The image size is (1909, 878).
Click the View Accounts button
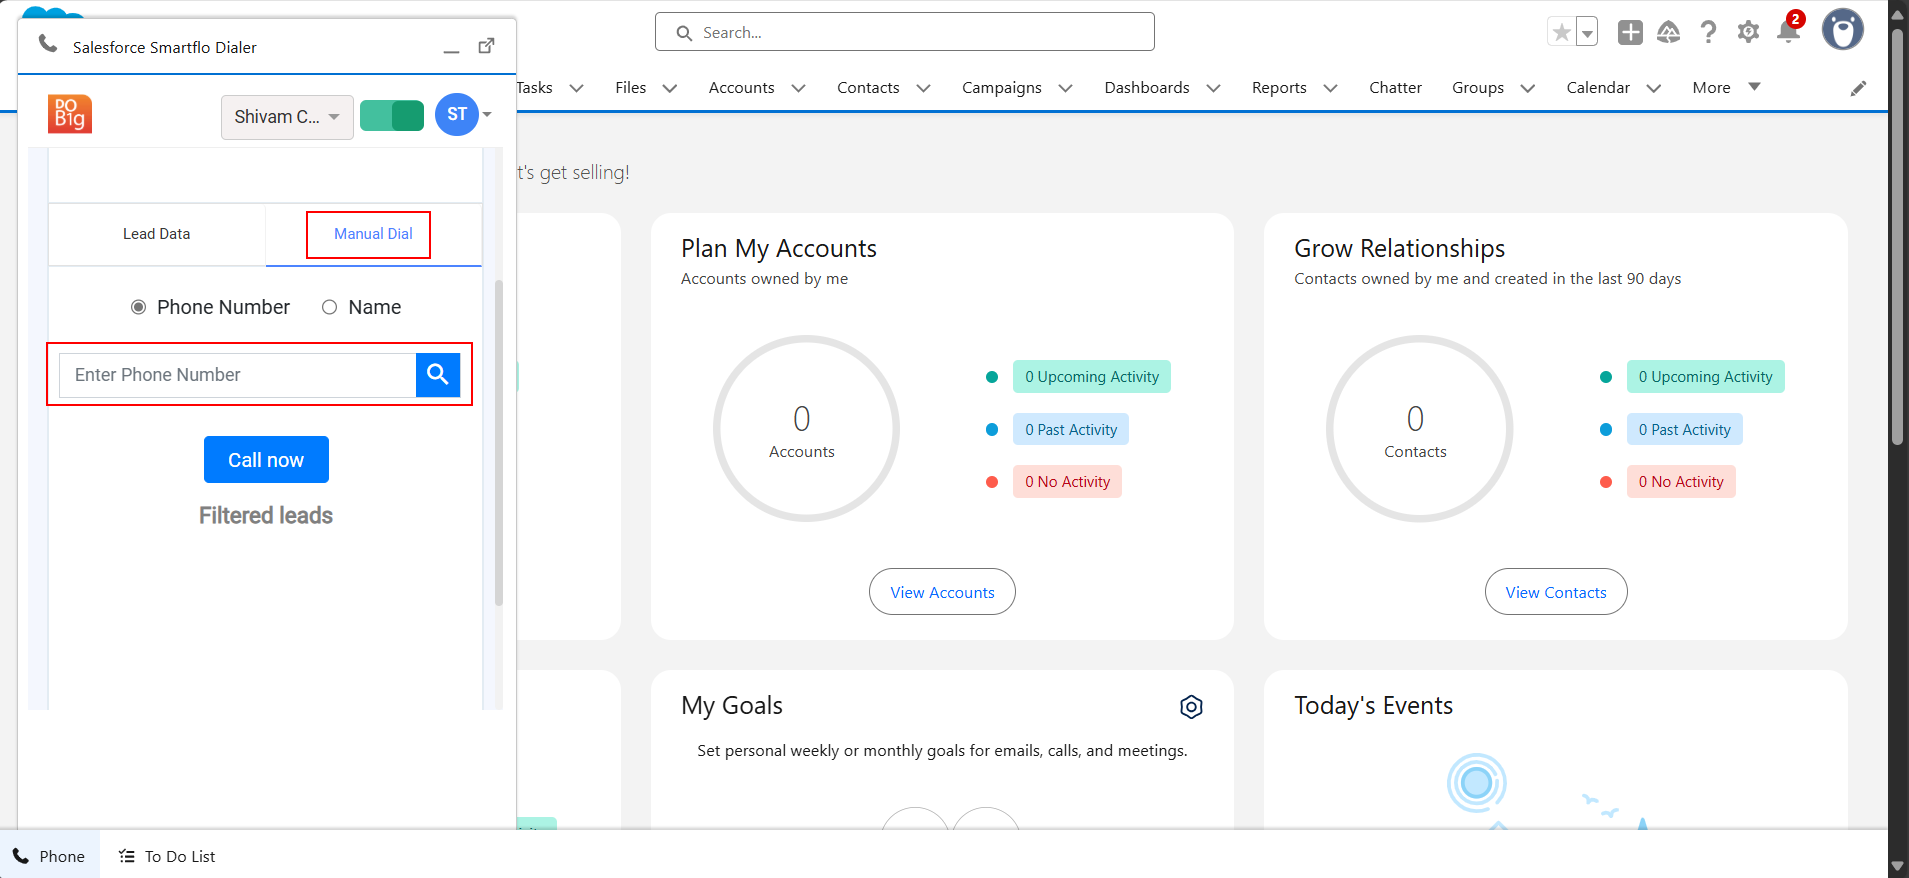(x=942, y=592)
